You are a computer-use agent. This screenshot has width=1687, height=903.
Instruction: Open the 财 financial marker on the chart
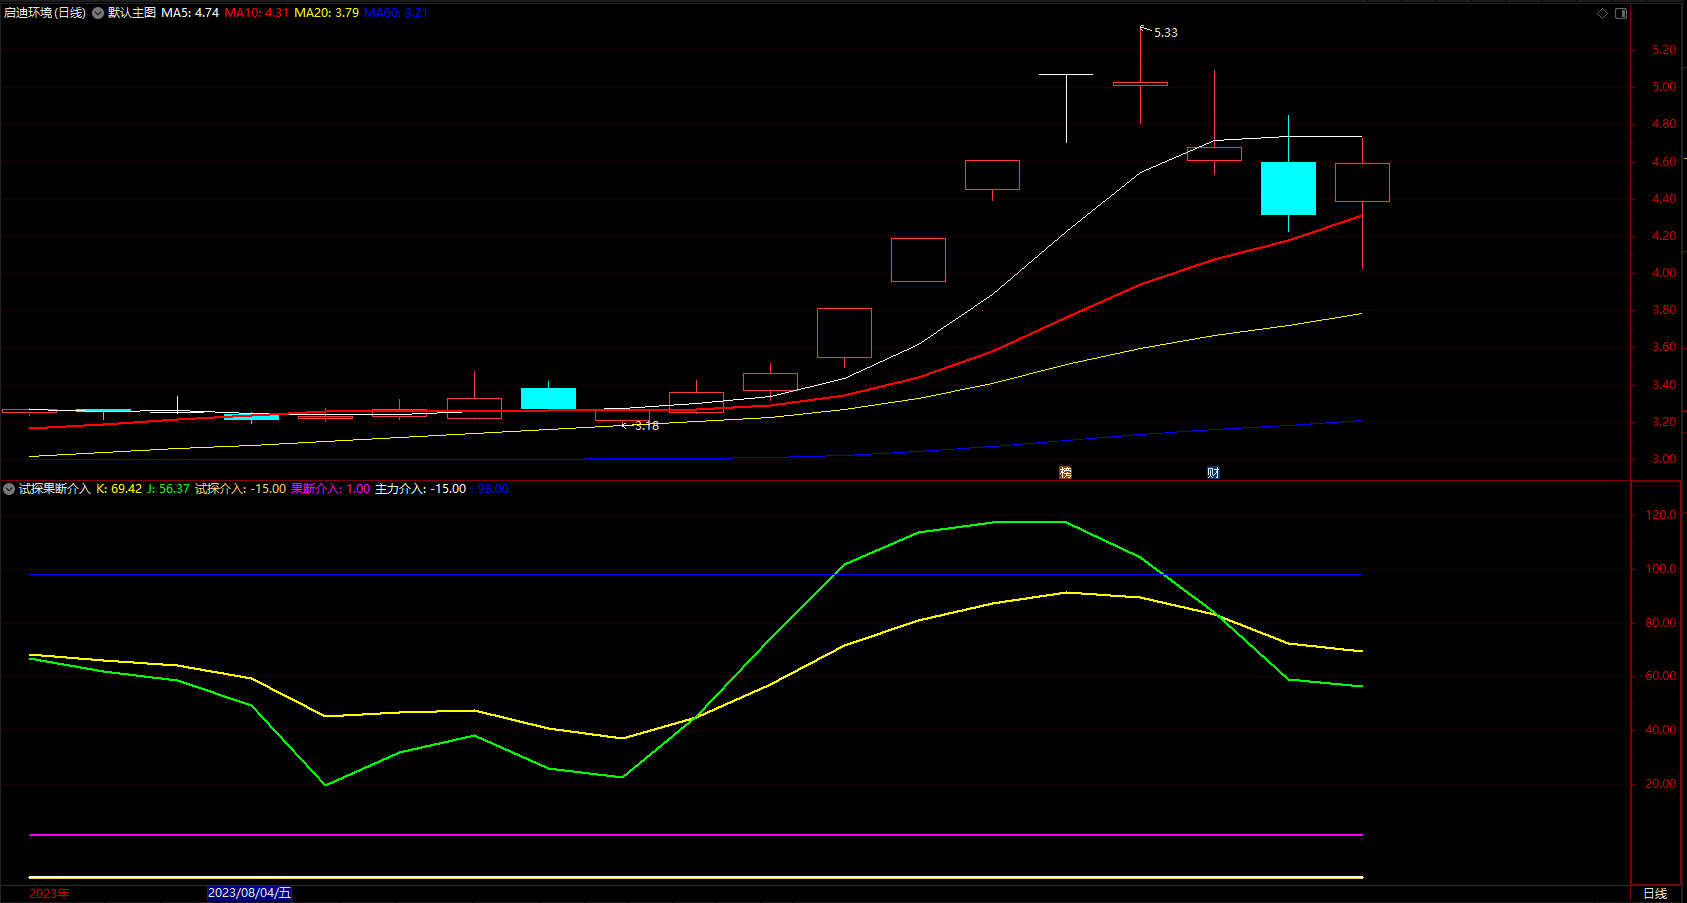point(1213,473)
